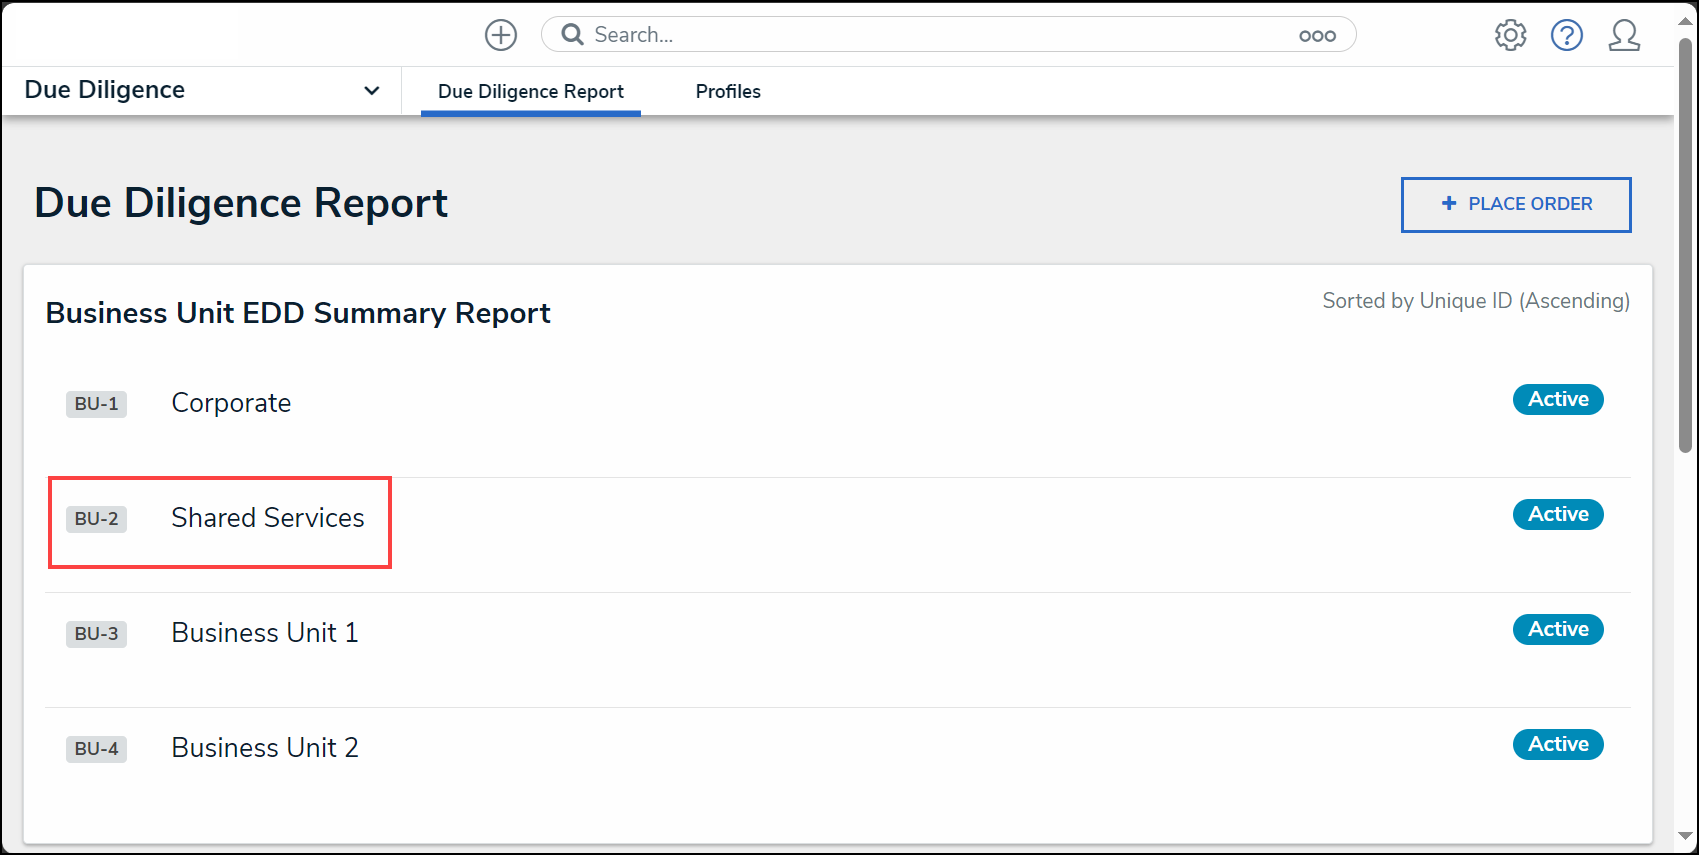Click the PLACE ORDER button
Screen dimensions: 1699x855
point(1516,204)
